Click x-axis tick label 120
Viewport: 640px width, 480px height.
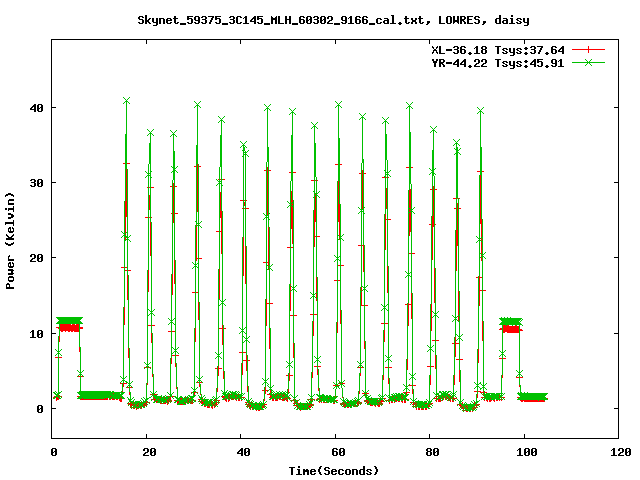[621, 452]
